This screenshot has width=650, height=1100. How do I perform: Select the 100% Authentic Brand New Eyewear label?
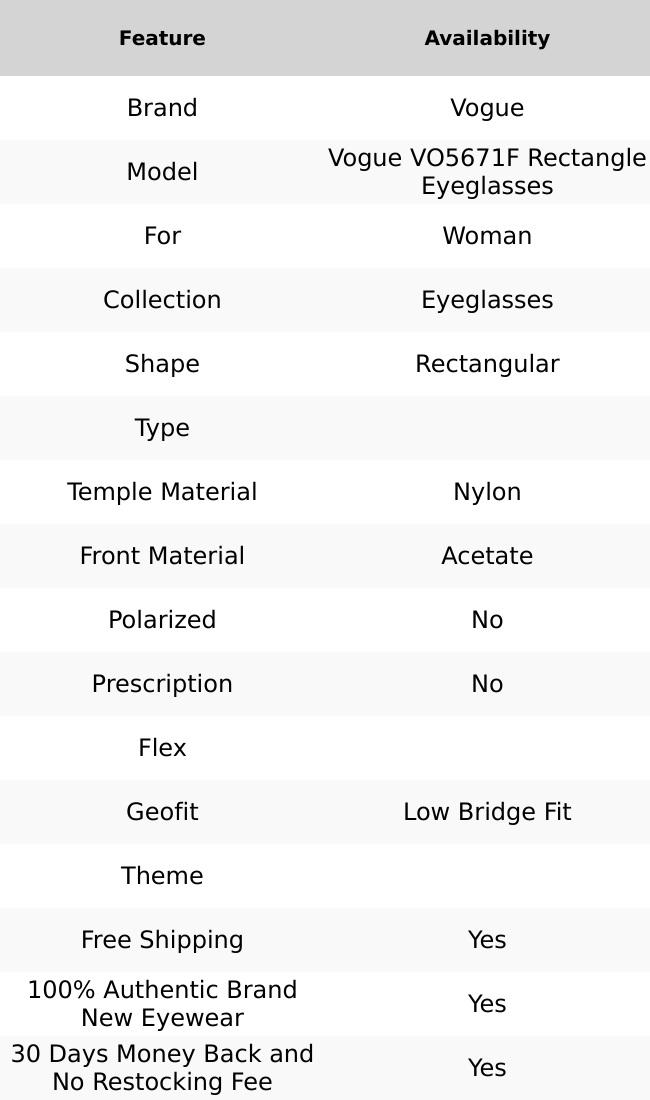click(162, 1004)
